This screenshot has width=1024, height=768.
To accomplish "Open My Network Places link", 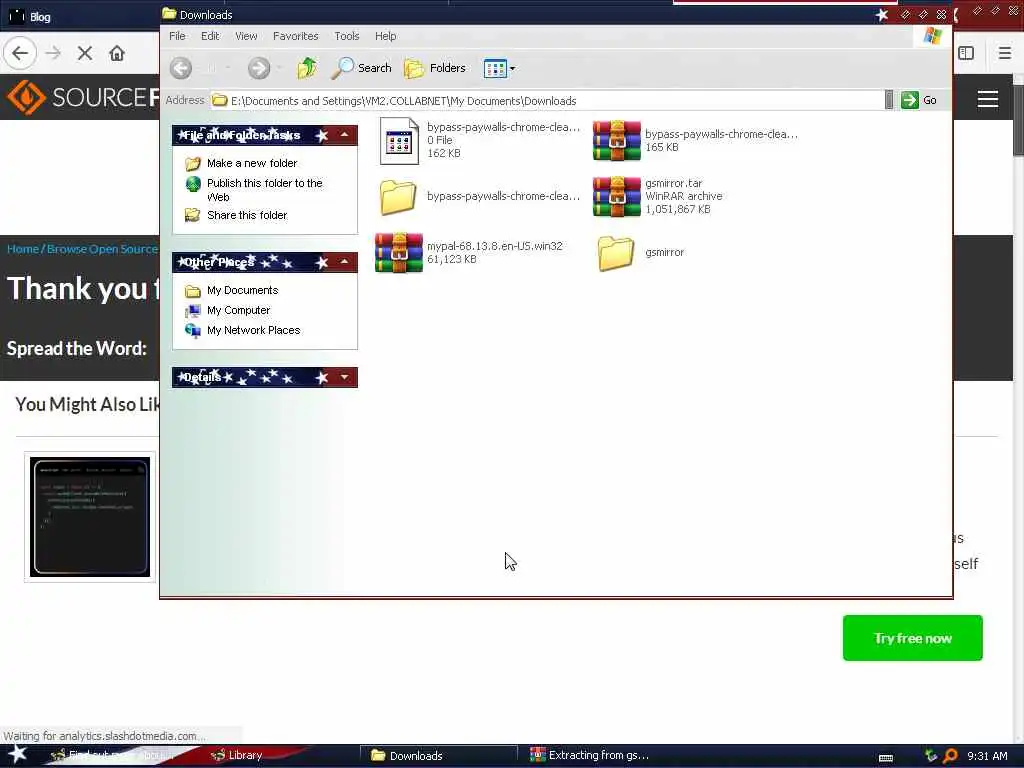I will tap(253, 330).
